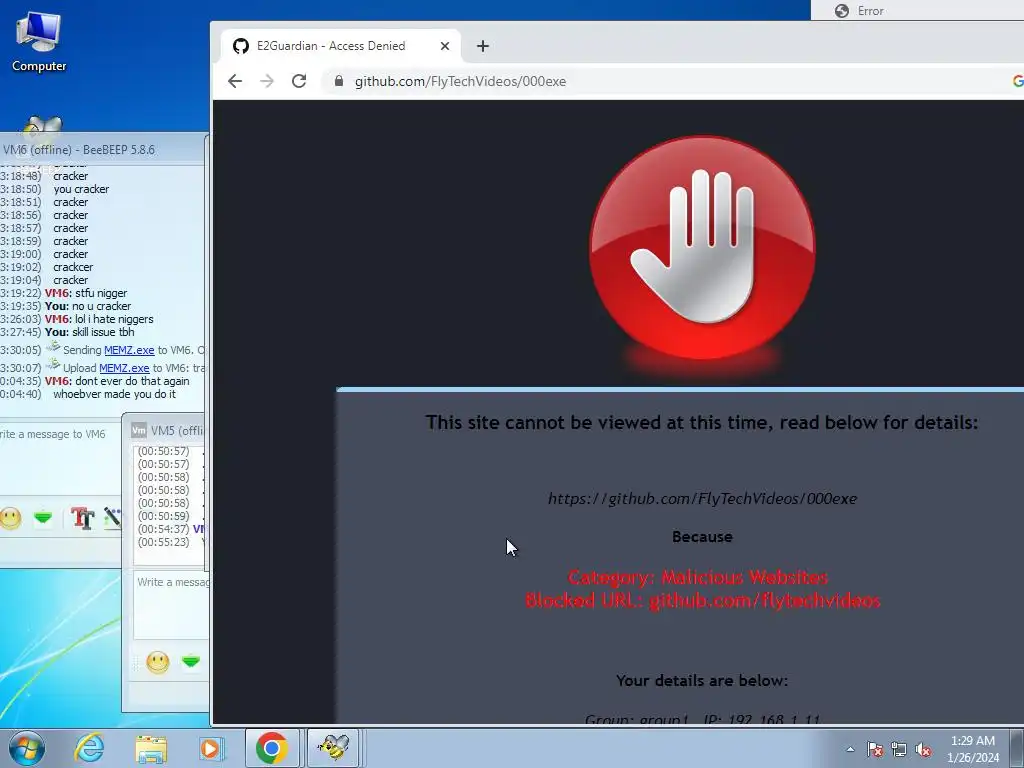Open Windows Explorer folder from taskbar

tap(151, 748)
